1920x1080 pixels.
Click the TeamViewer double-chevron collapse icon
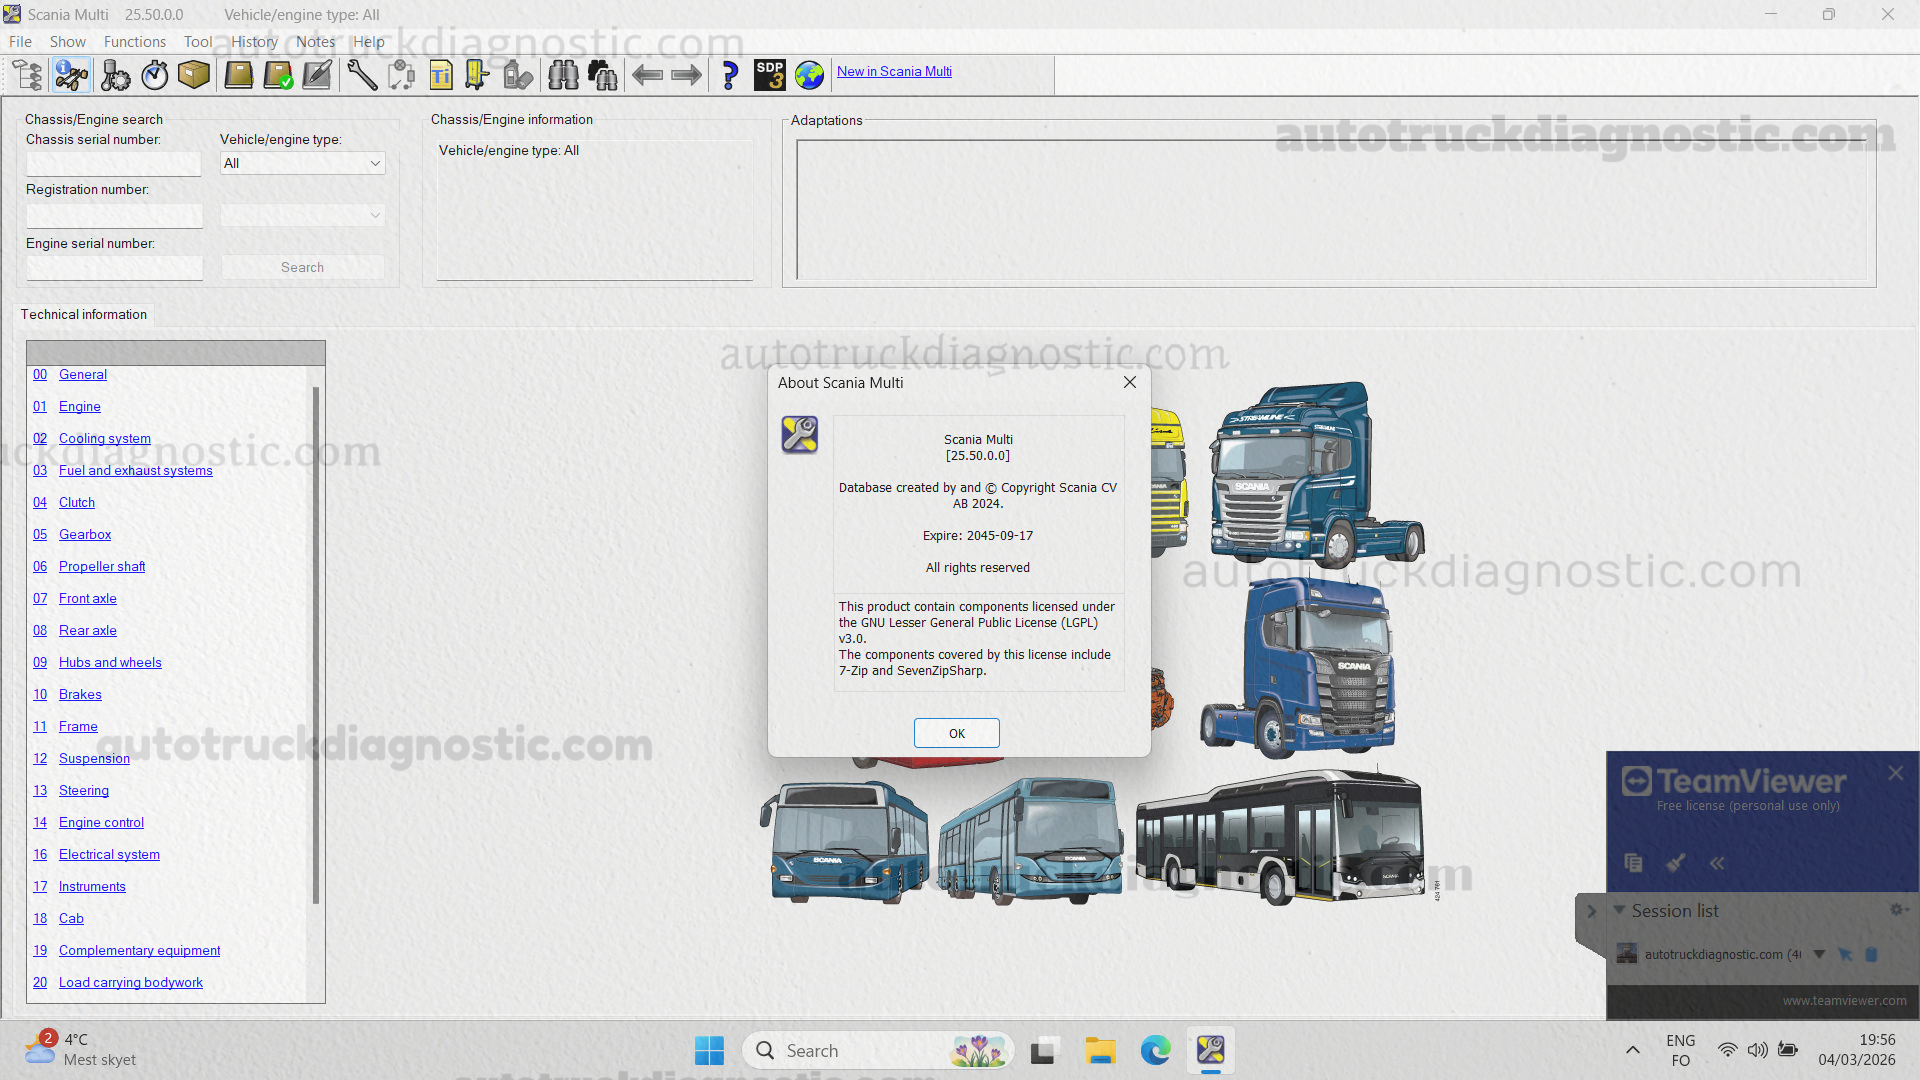[x=1717, y=862]
